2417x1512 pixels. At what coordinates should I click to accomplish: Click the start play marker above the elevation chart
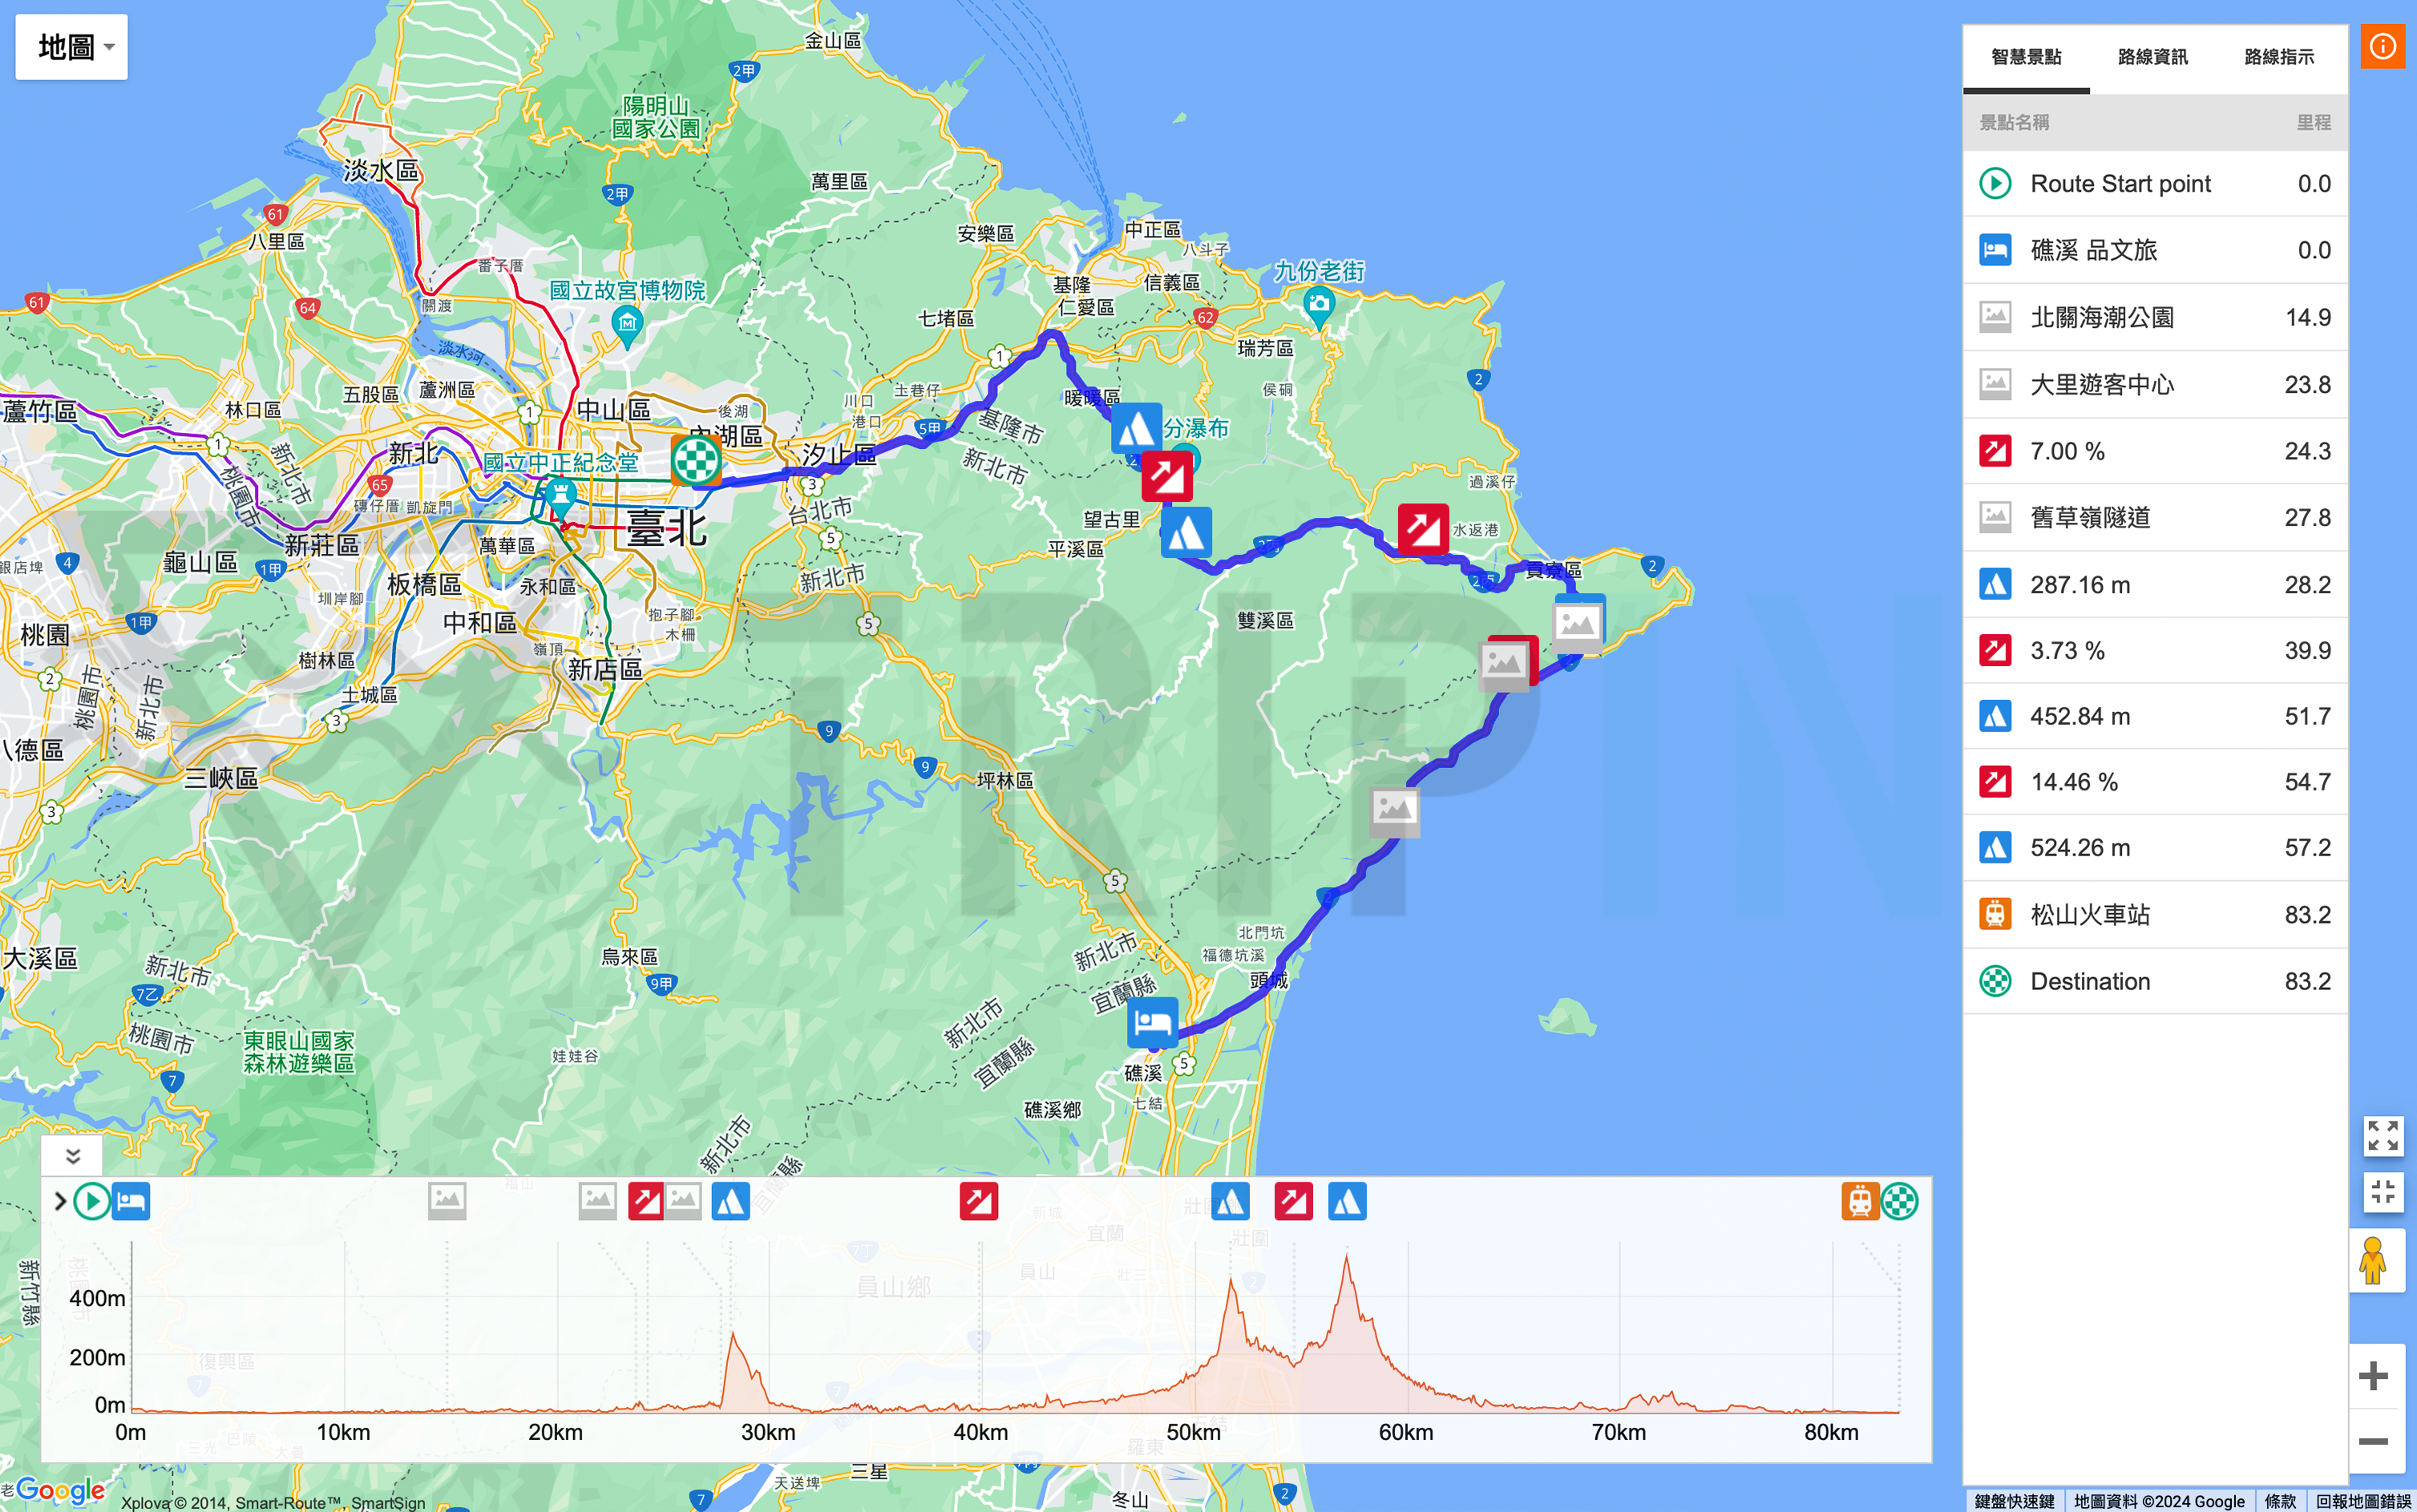coord(92,1201)
